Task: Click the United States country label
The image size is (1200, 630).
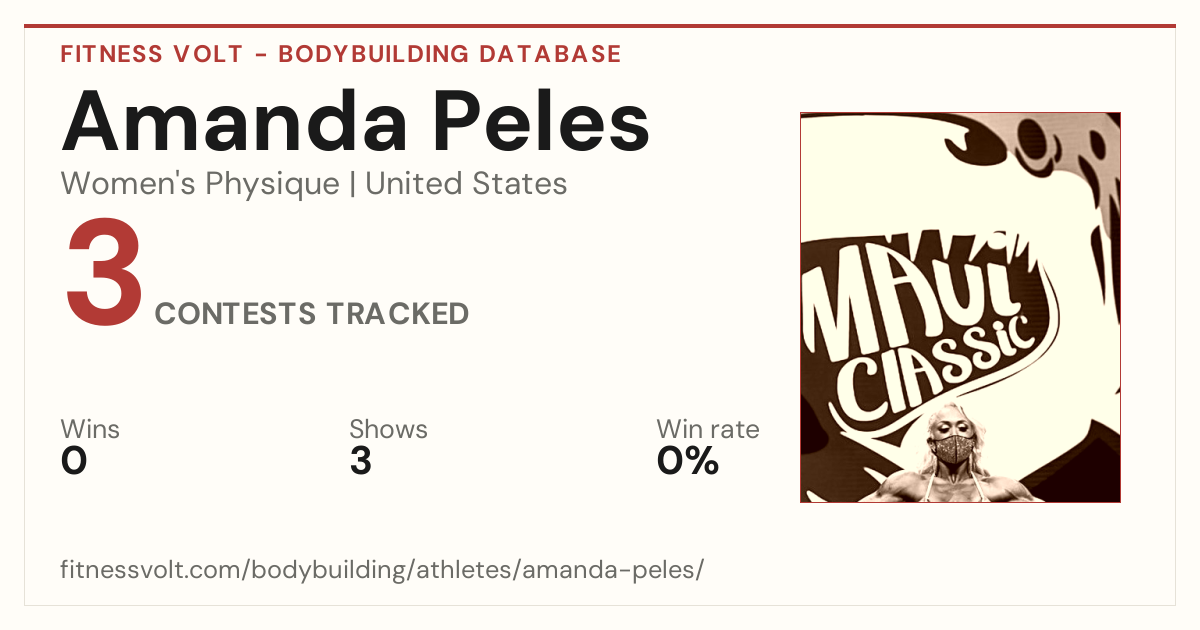Action: [466, 184]
